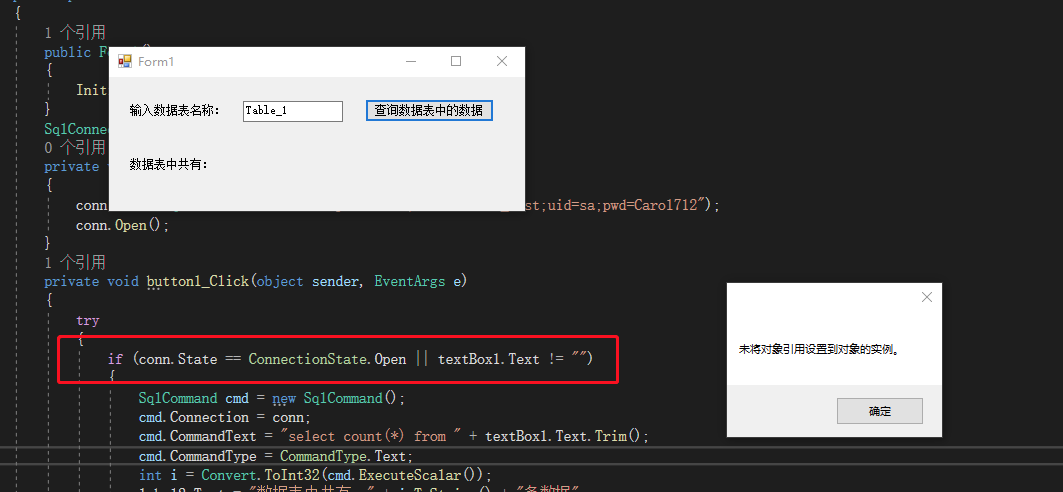The image size is (1063, 492).
Task: Click ConnectionState.Open in the if condition
Action: [327, 359]
